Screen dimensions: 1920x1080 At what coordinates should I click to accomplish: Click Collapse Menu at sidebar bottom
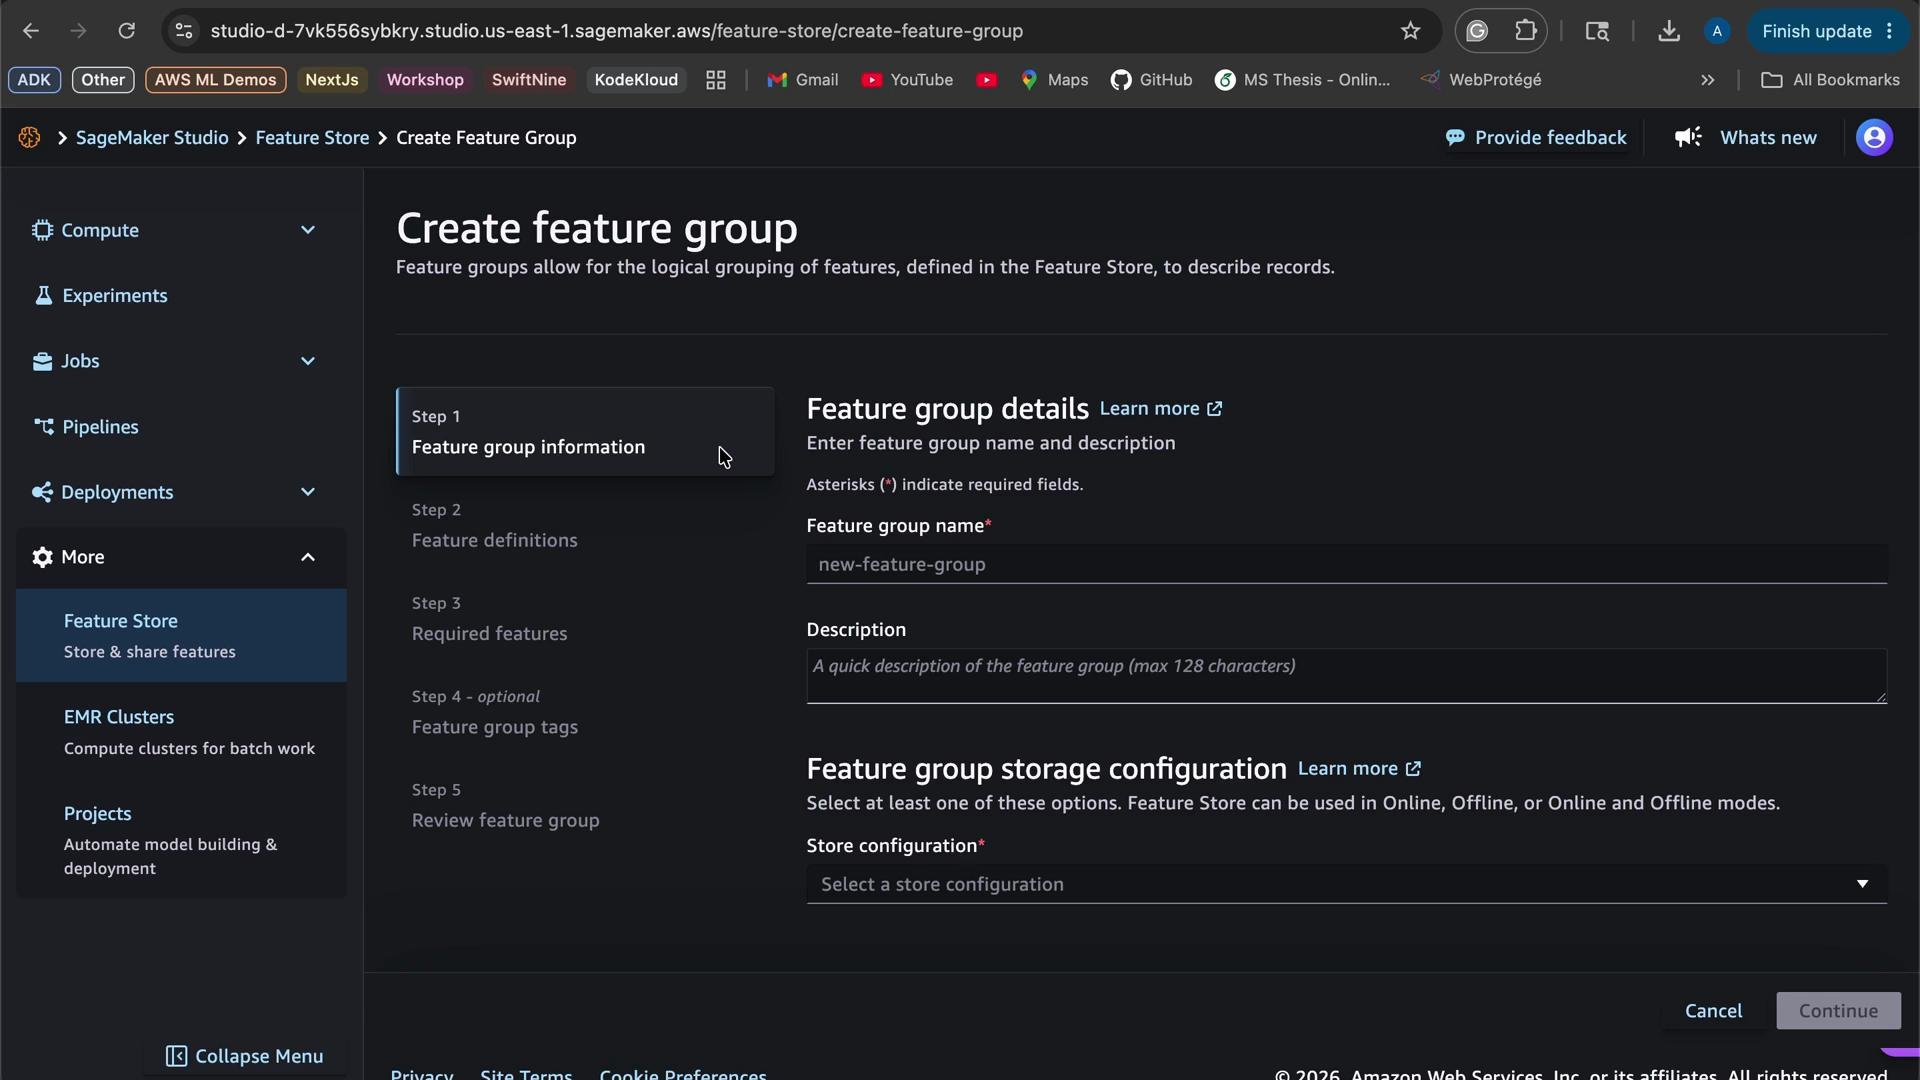tap(244, 1057)
